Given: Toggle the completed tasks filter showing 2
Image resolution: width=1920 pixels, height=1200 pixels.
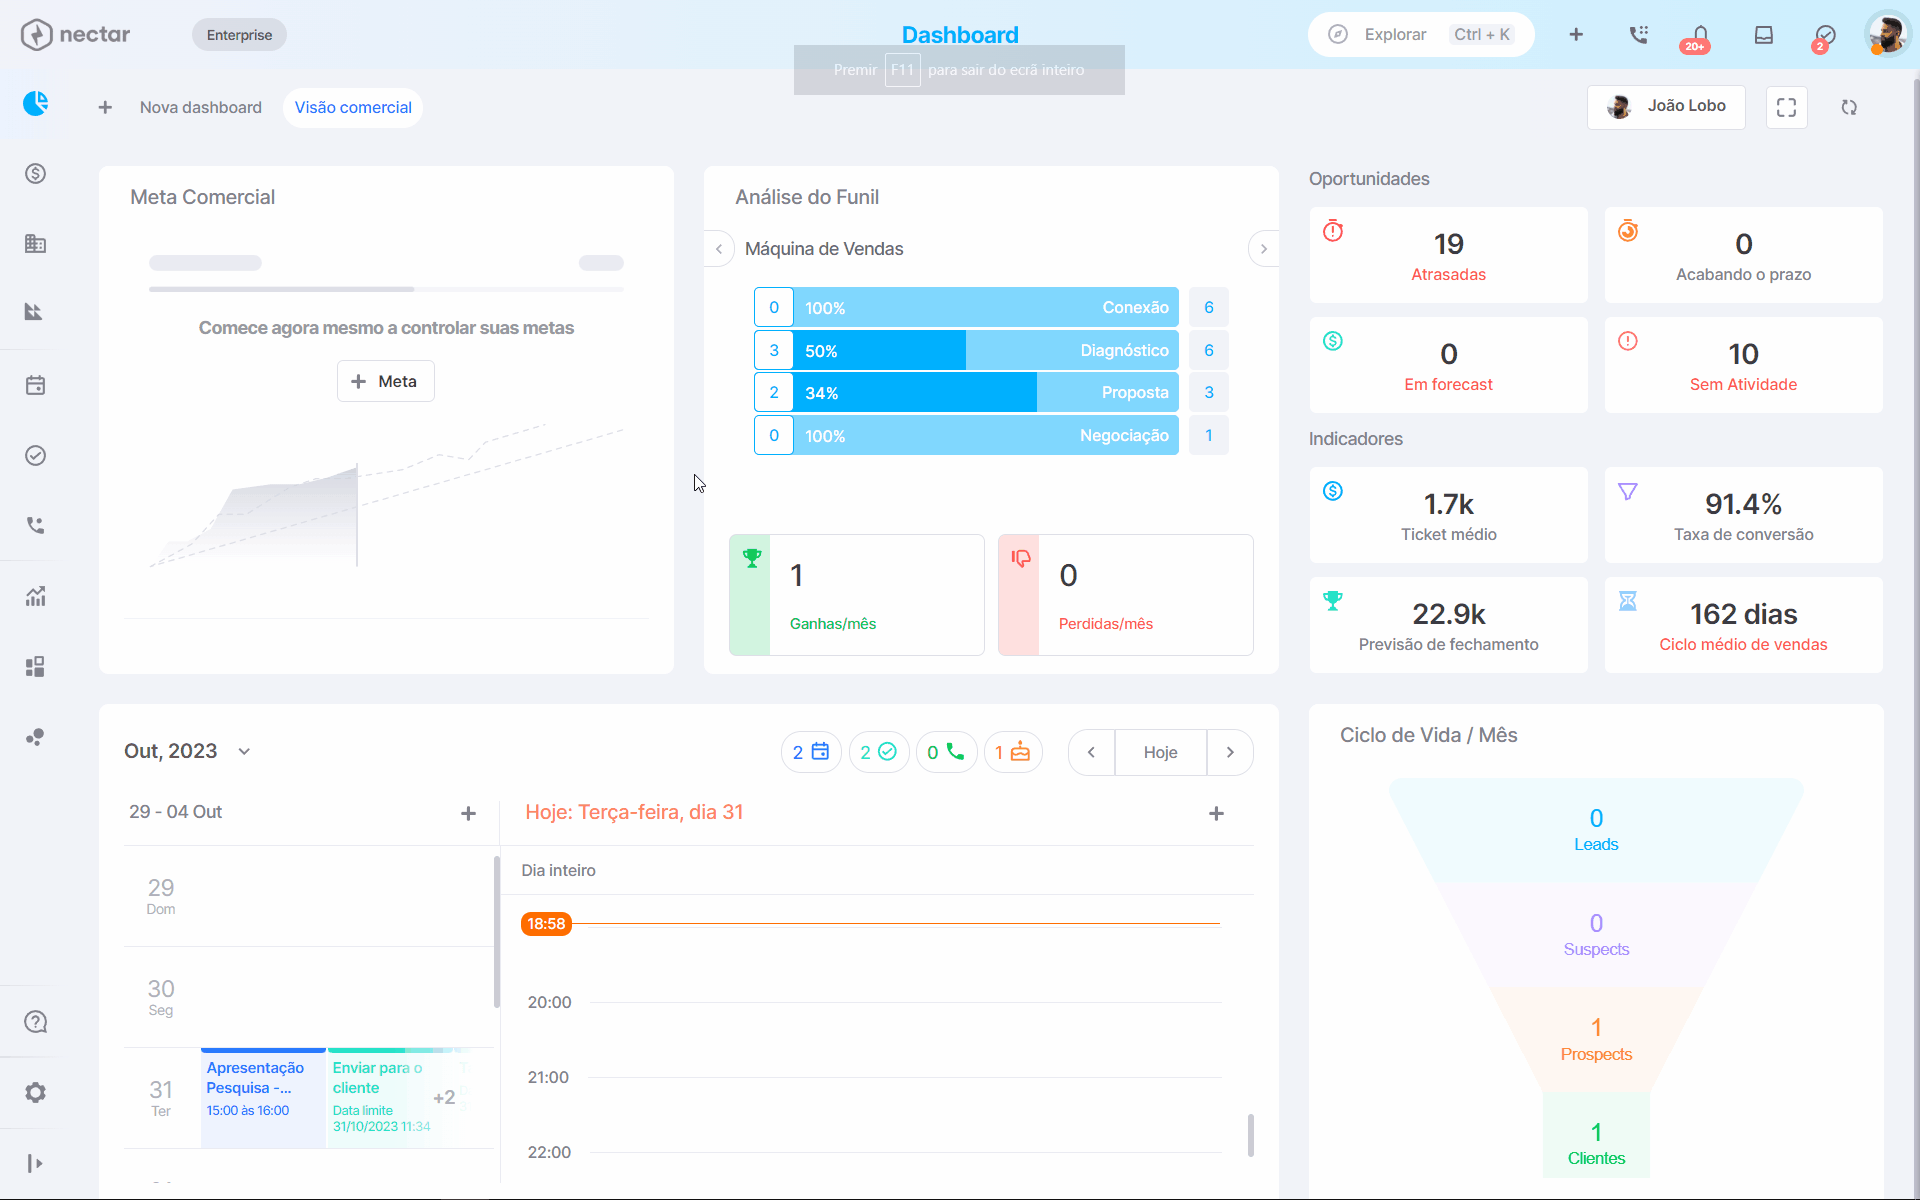Looking at the screenshot, I should pos(879,752).
